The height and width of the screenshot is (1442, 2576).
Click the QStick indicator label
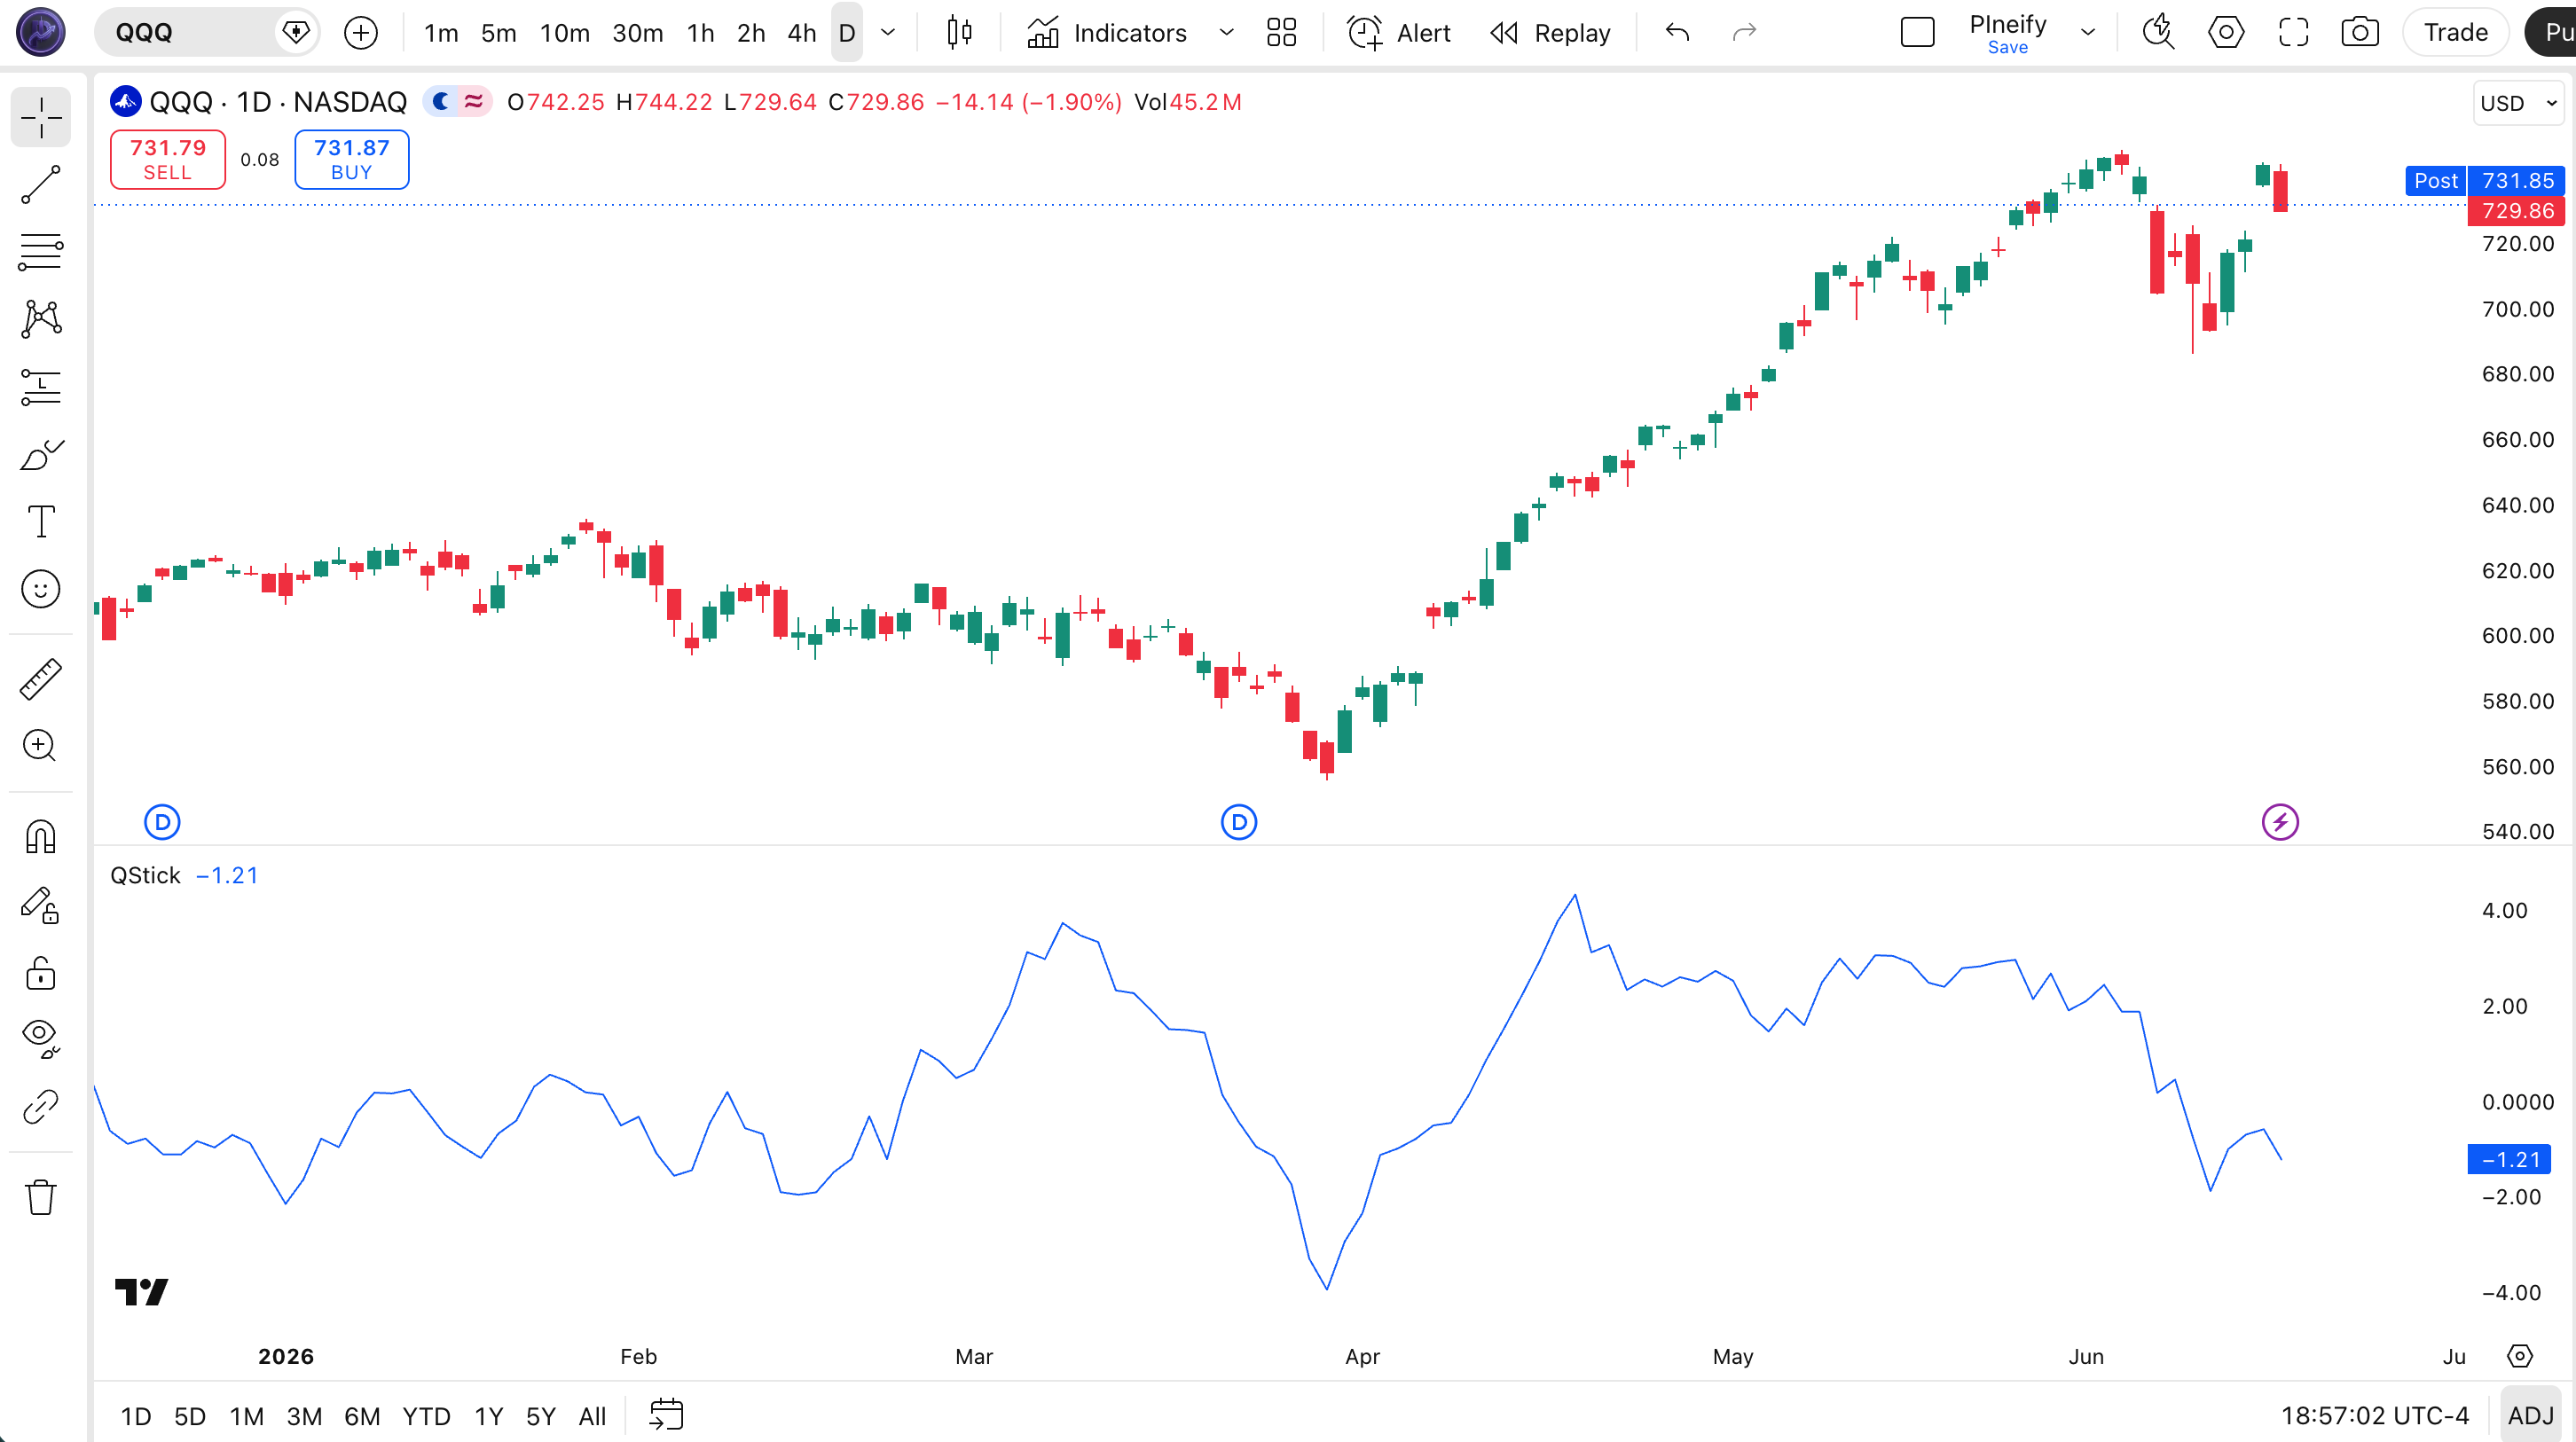pos(145,876)
